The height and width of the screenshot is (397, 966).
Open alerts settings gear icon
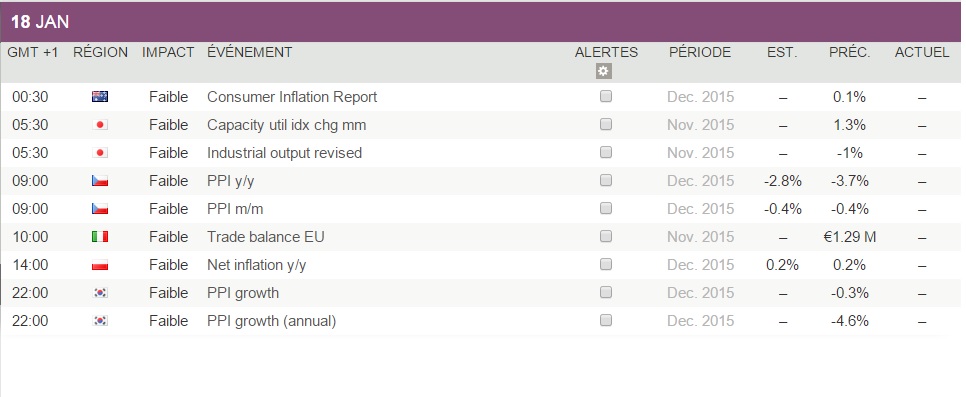pyautogui.click(x=603, y=72)
